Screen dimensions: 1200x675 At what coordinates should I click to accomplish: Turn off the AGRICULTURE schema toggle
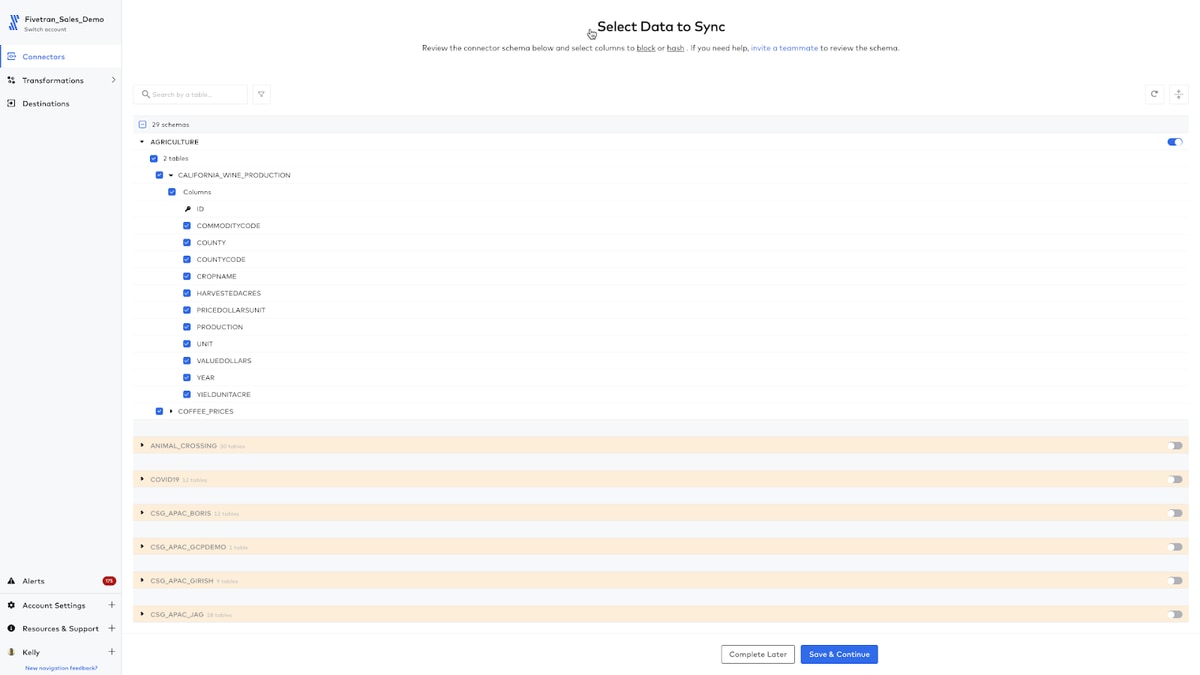(1175, 142)
